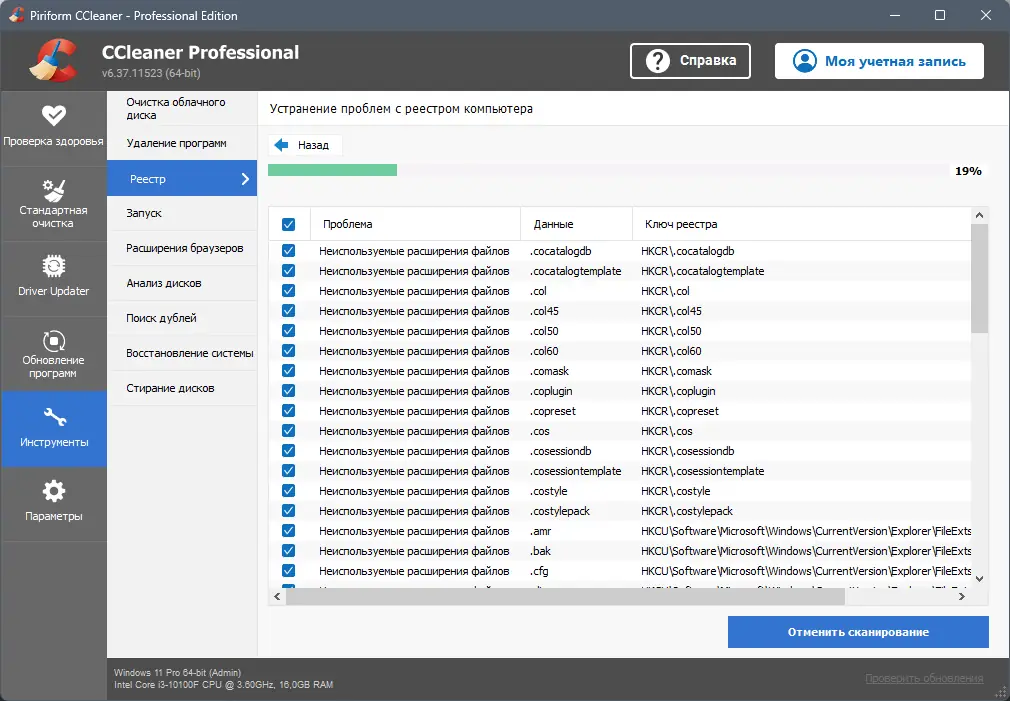Viewport: 1010px width, 701px height.
Task: Open Стандартная очистка broom icon
Action: tap(53, 191)
